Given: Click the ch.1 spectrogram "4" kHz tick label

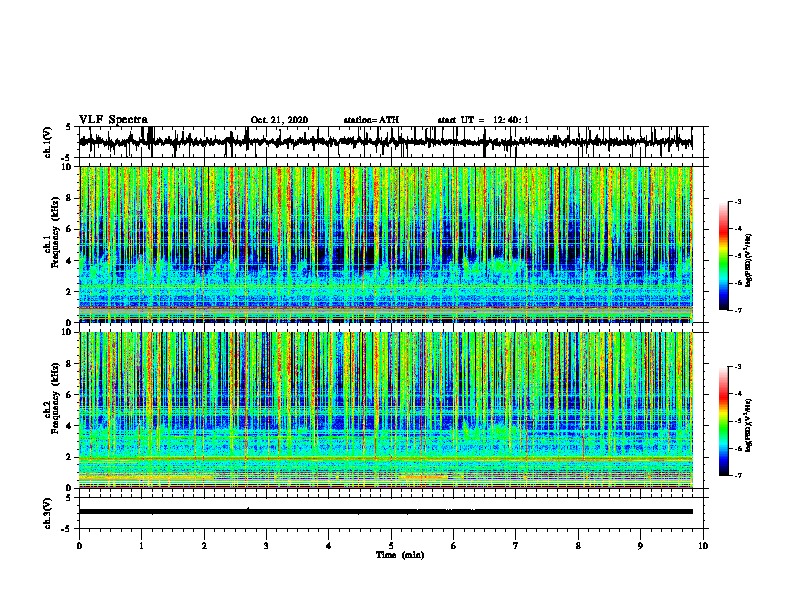Looking at the screenshot, I should tap(70, 261).
